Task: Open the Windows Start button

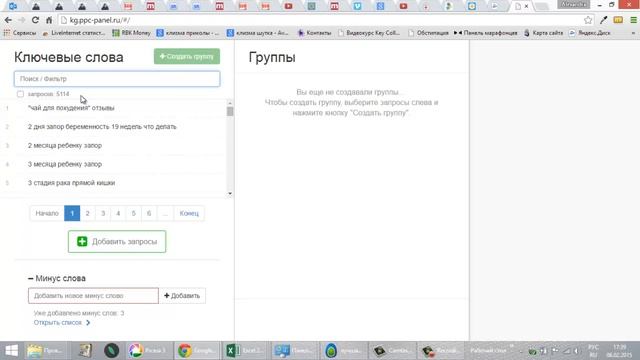Action: pos(11,351)
